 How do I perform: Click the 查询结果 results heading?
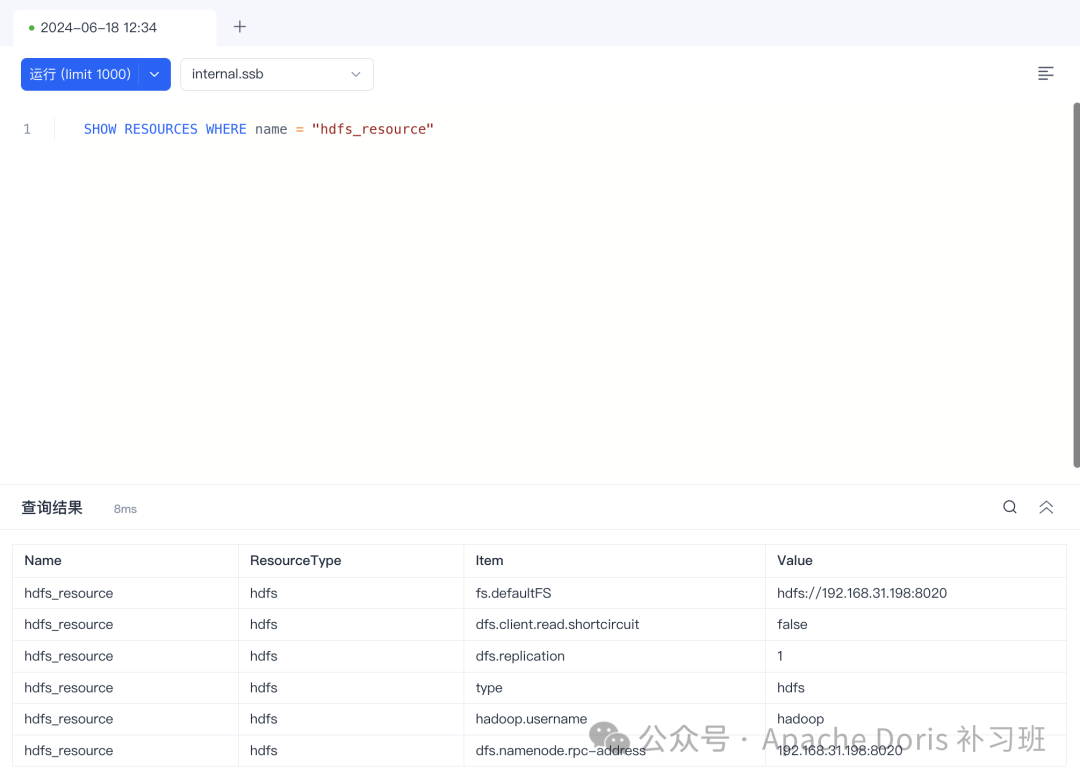(x=52, y=508)
